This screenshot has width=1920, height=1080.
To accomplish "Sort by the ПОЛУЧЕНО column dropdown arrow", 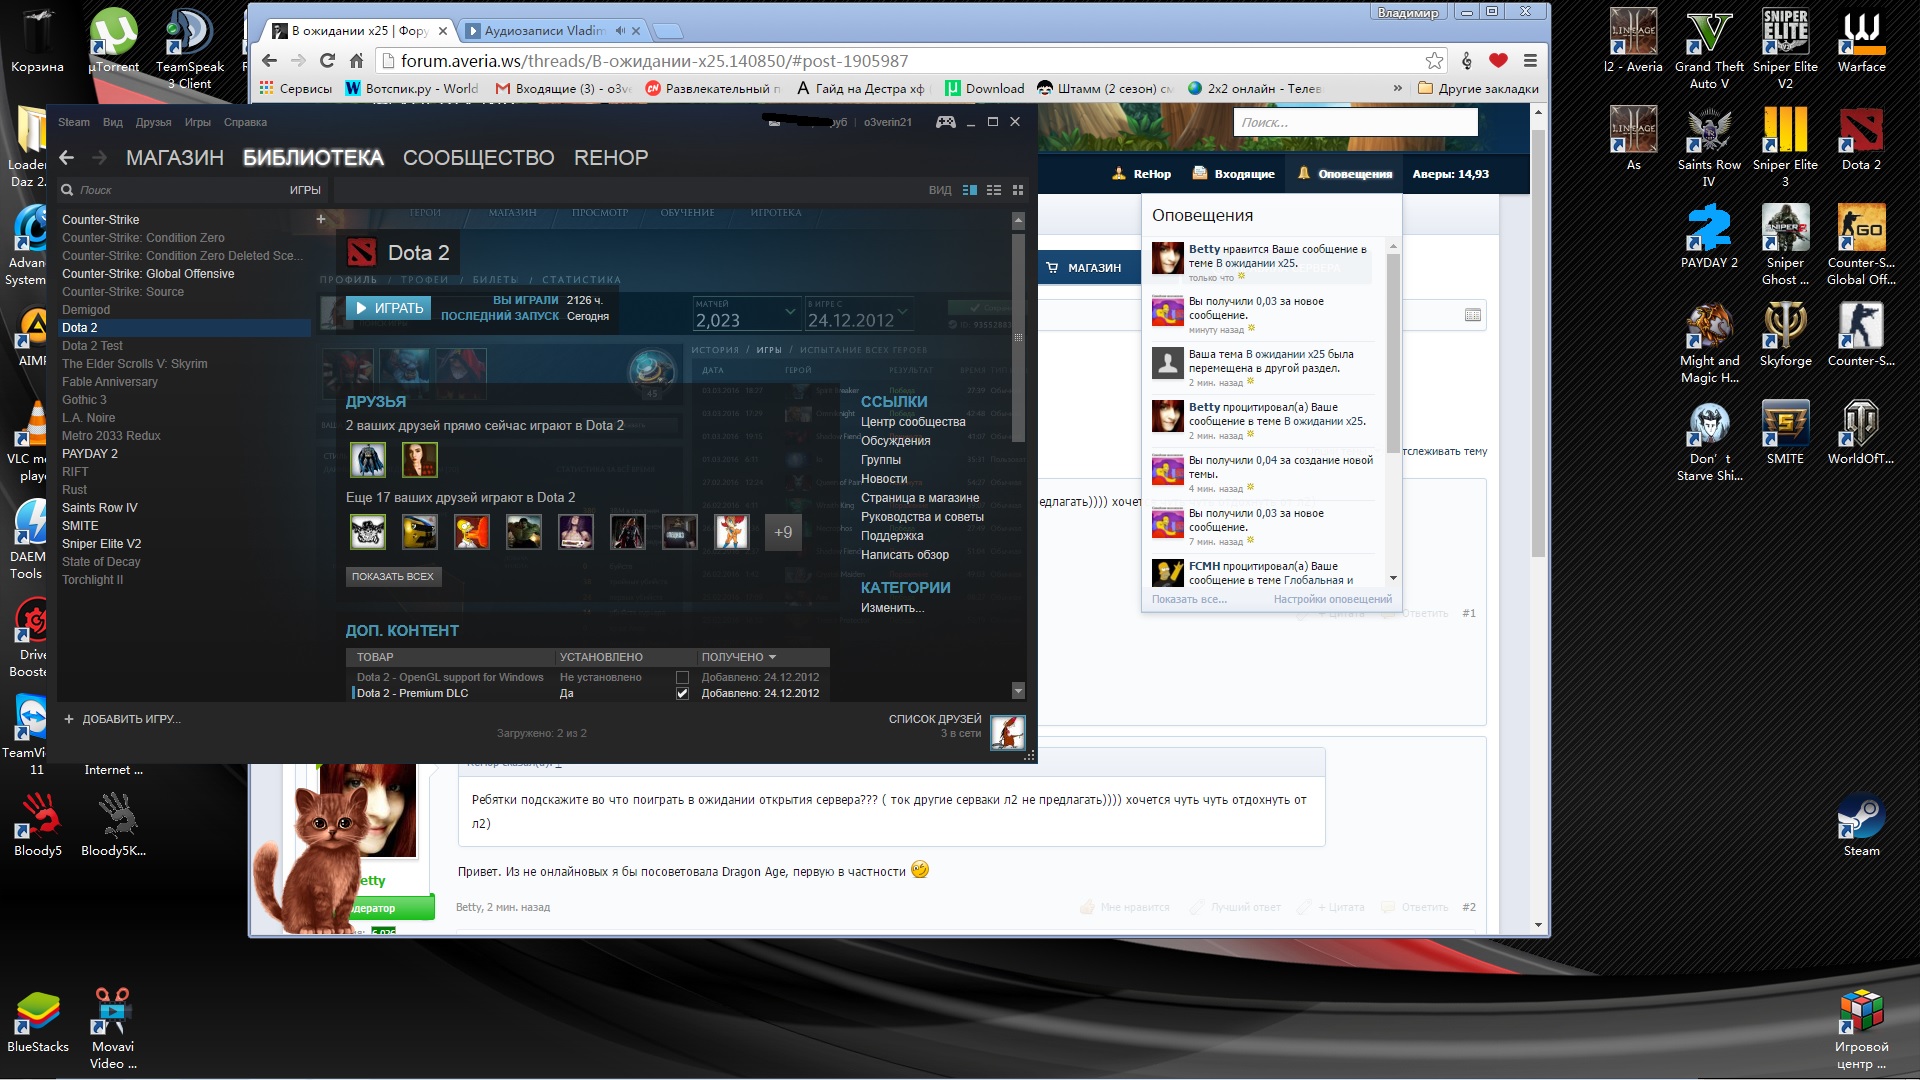I will point(772,657).
